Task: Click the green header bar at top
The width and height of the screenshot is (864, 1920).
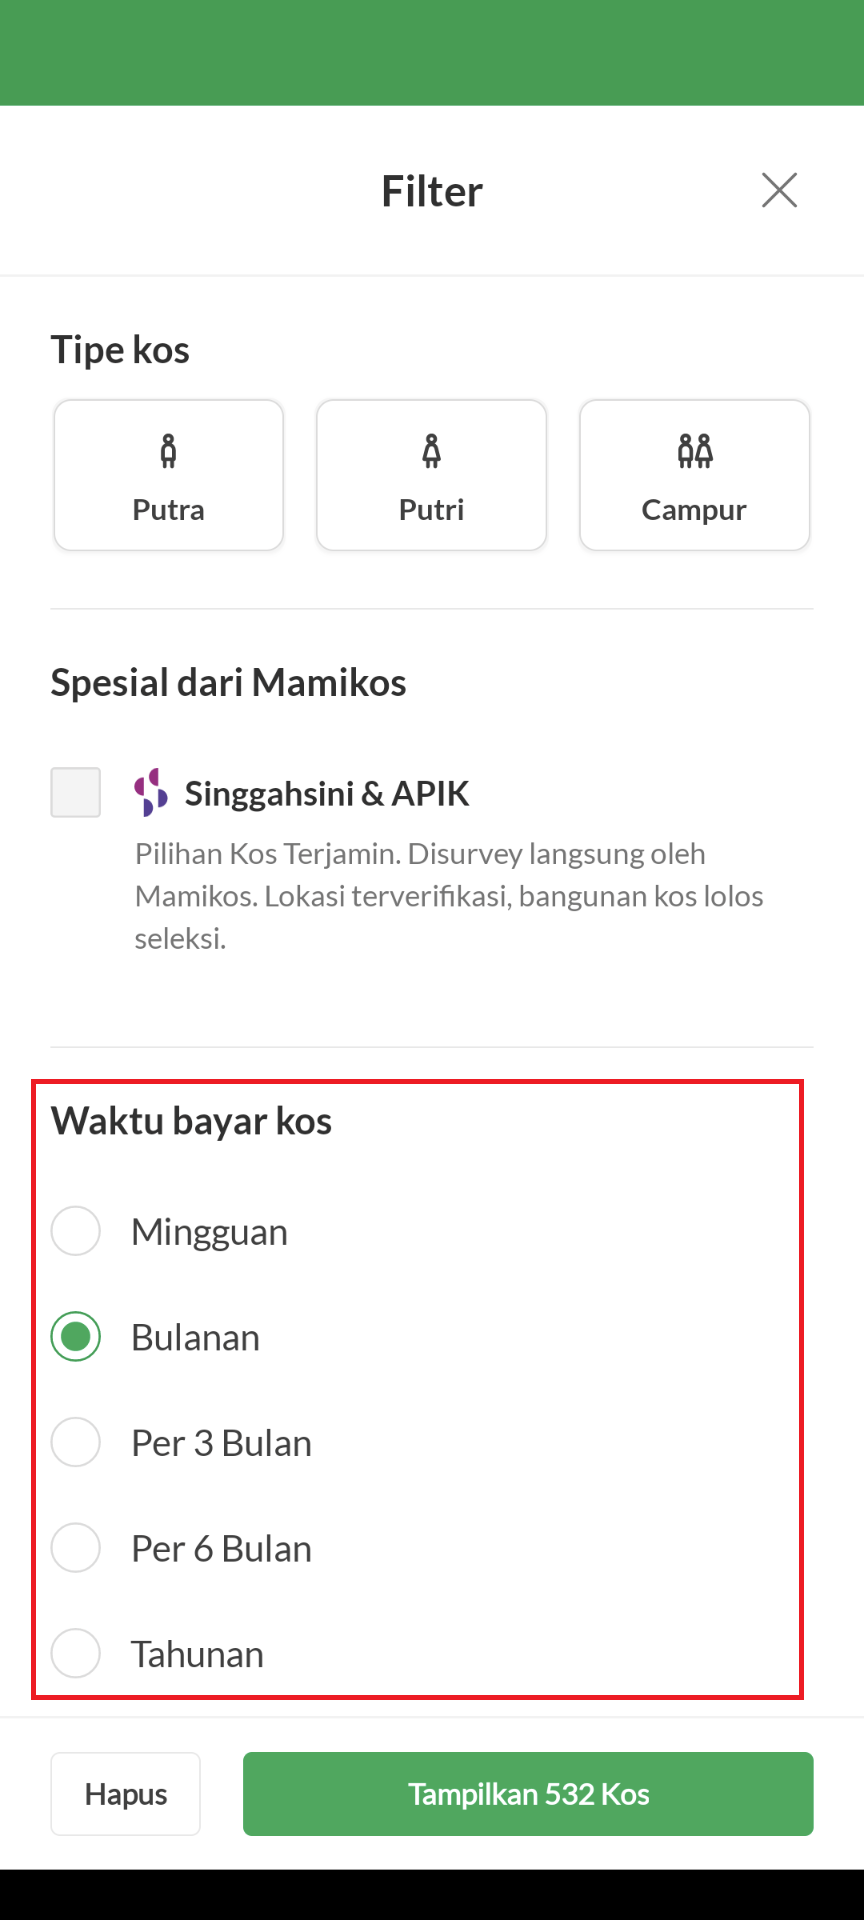Action: click(x=432, y=52)
